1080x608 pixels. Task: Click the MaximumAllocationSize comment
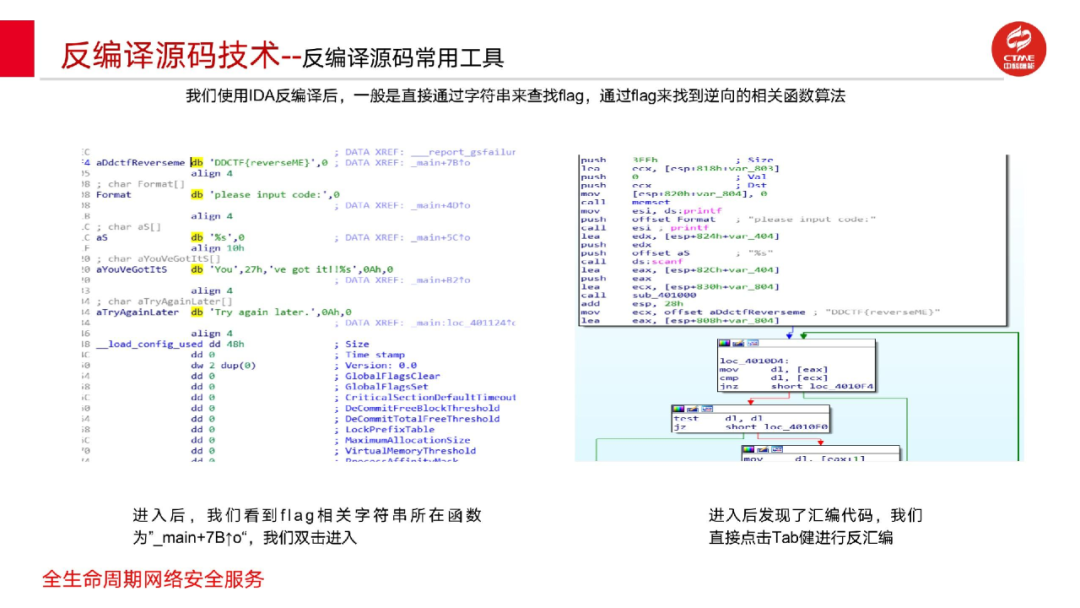(x=408, y=440)
